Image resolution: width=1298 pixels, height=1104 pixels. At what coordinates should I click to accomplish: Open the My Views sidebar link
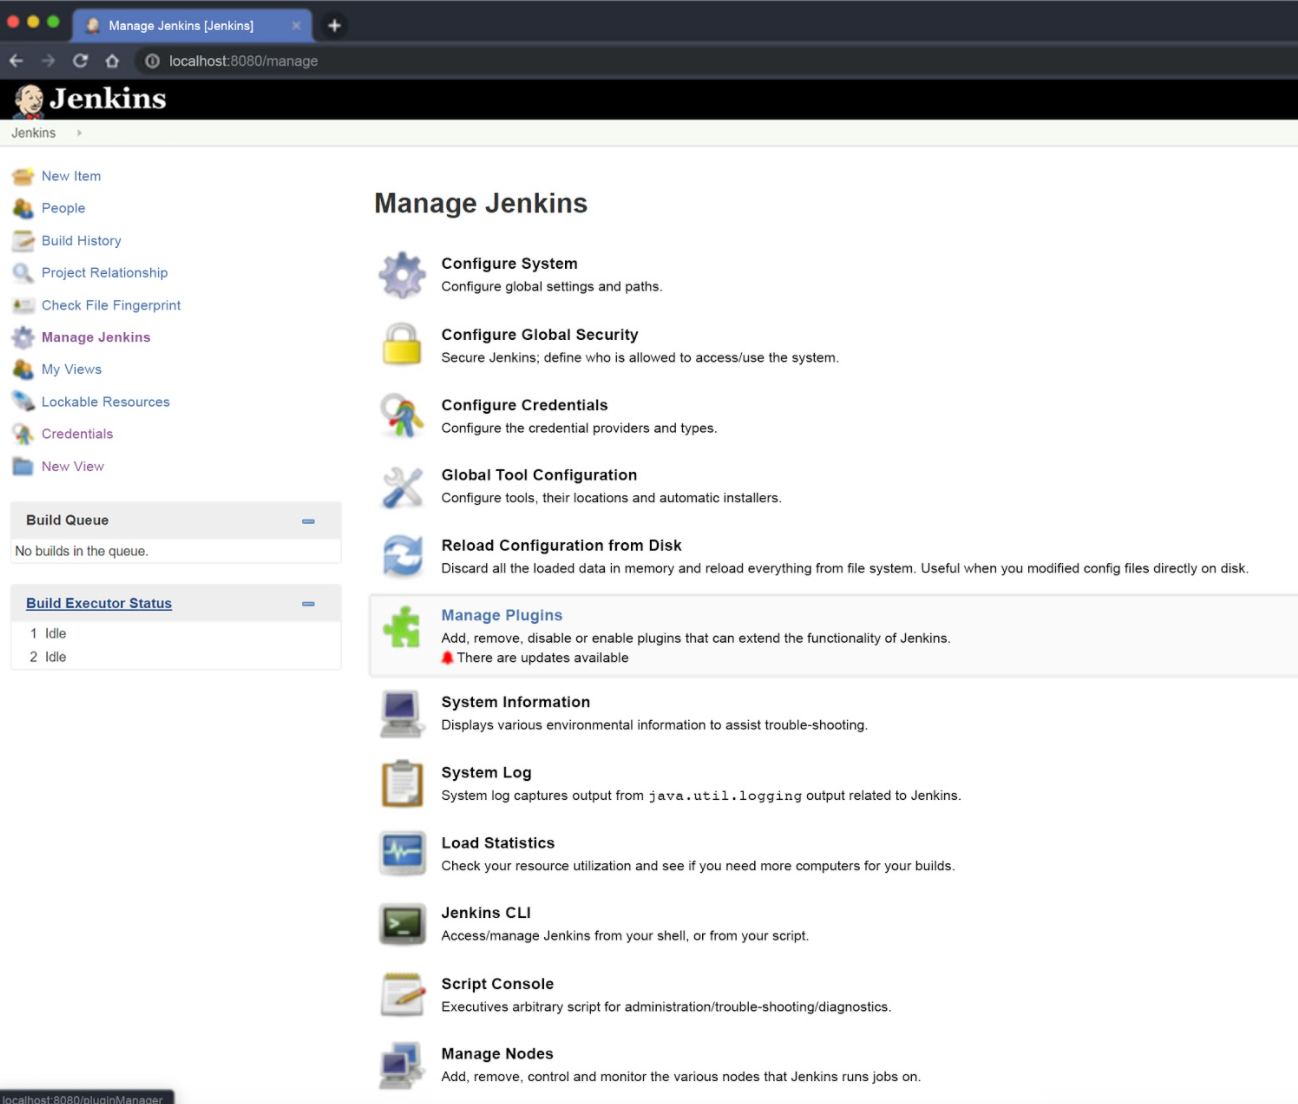tap(71, 369)
